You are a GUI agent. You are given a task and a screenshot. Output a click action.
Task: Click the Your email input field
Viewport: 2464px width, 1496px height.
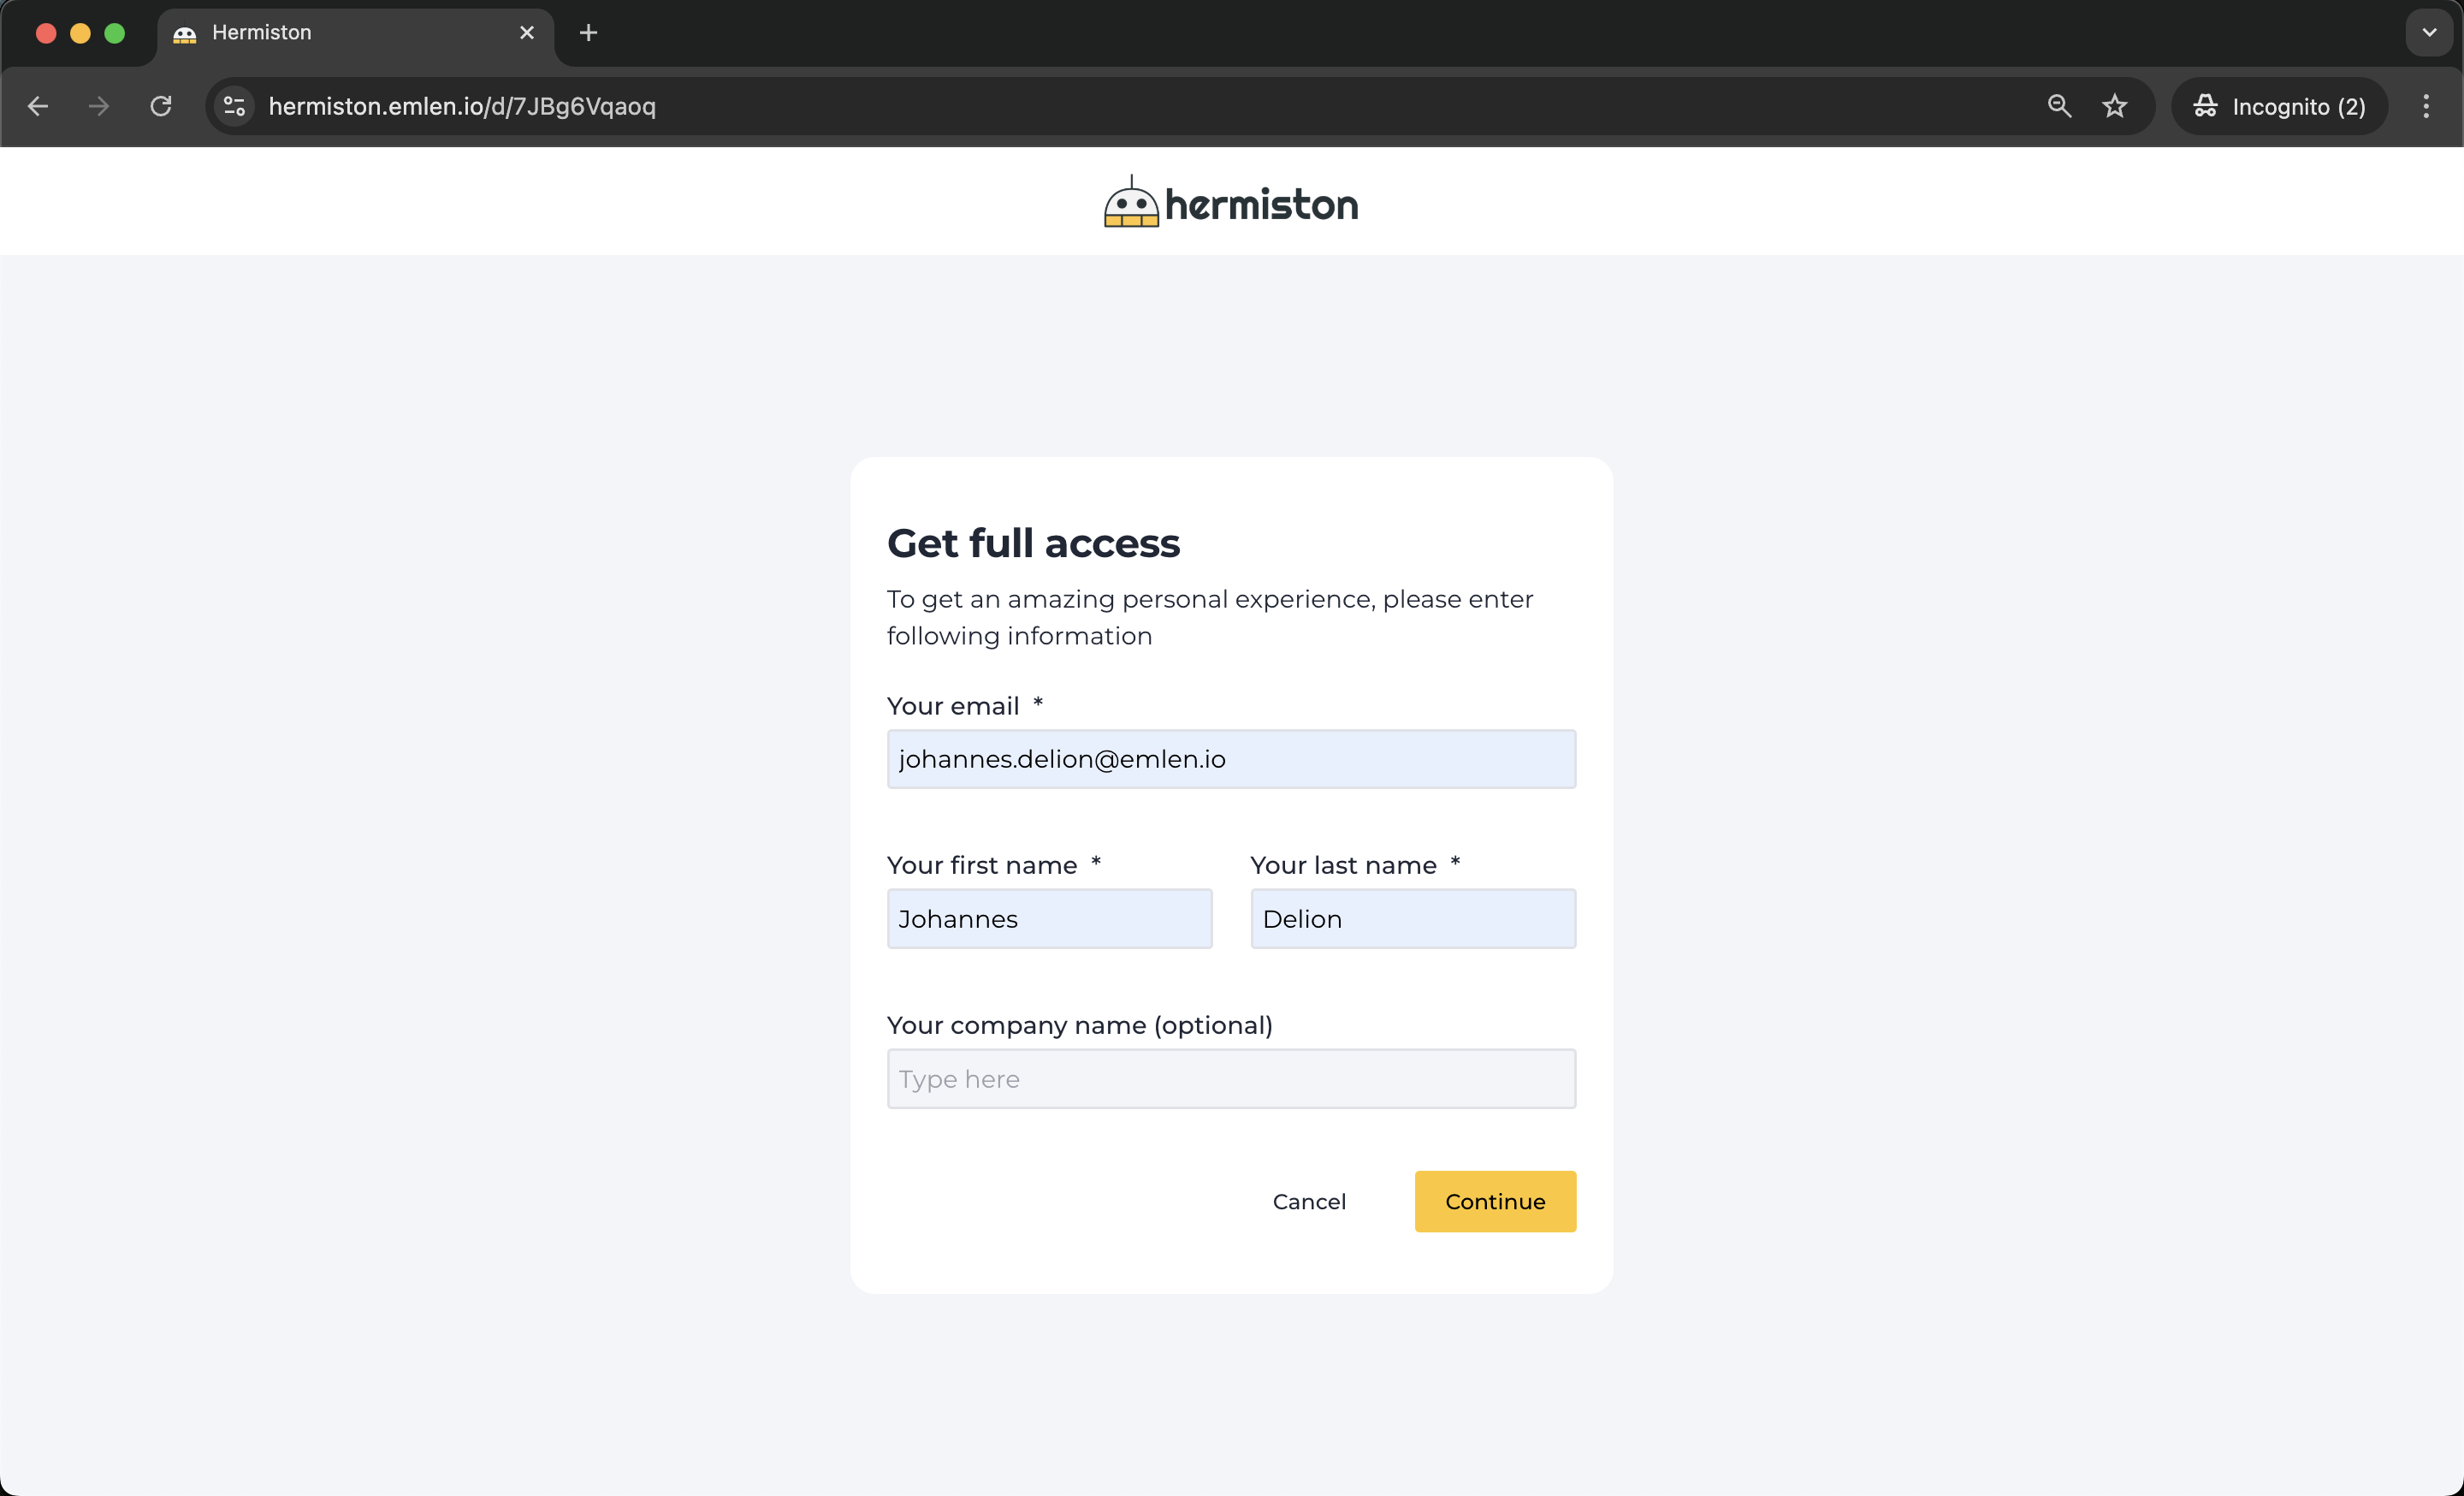click(x=1230, y=759)
